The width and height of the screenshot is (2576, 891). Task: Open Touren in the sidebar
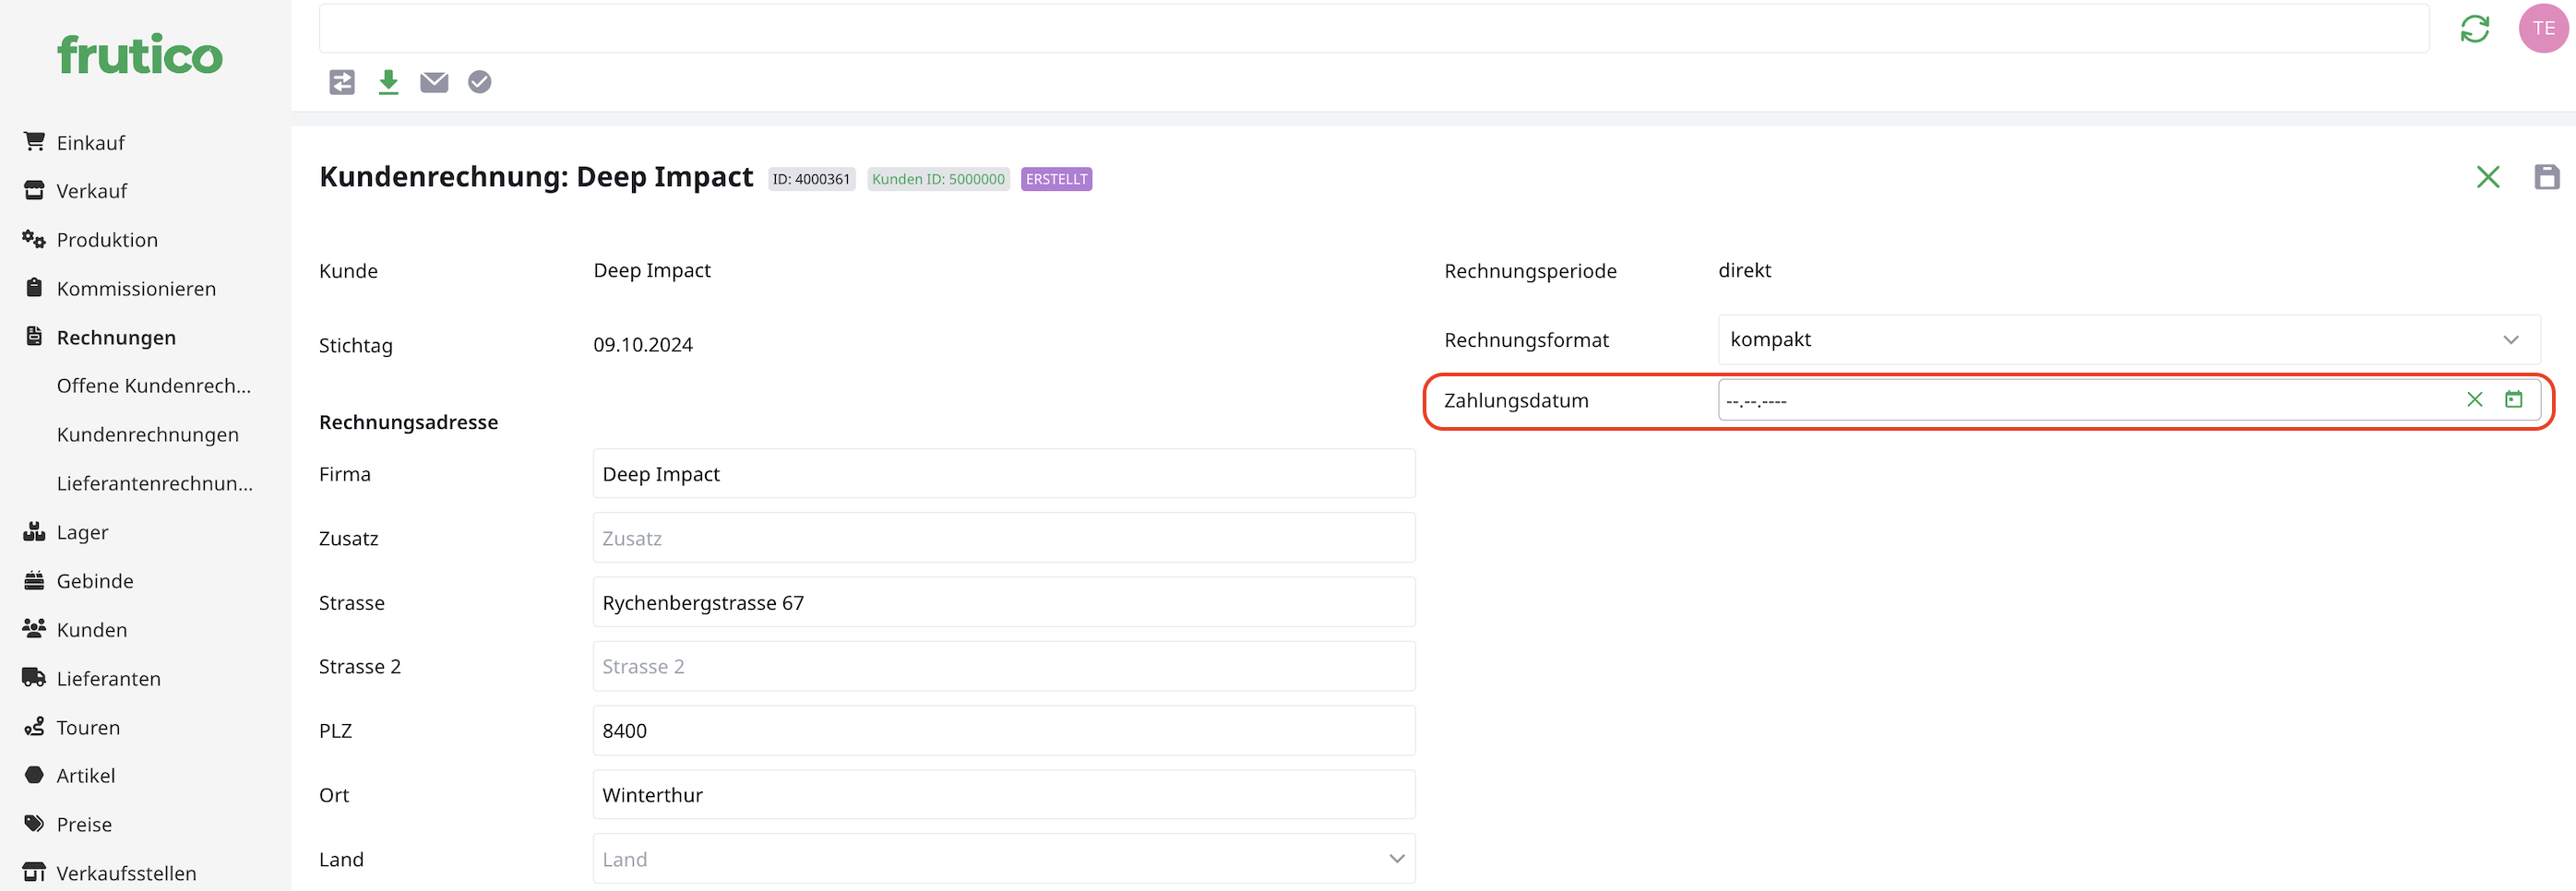coord(88,727)
